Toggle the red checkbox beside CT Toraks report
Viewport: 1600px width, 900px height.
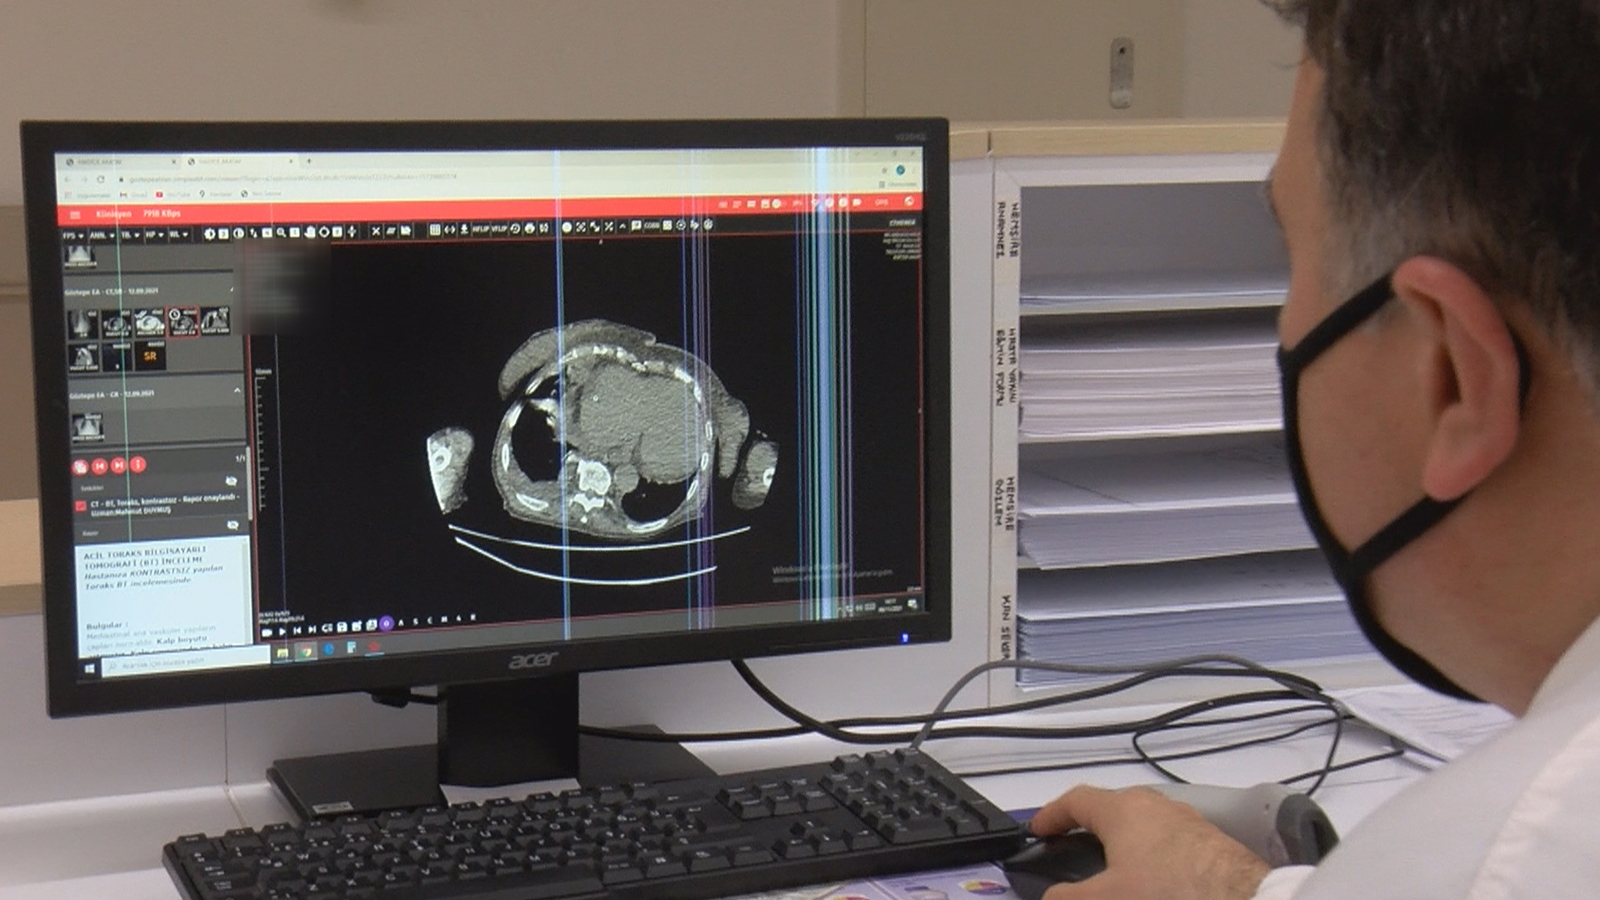pos(81,506)
